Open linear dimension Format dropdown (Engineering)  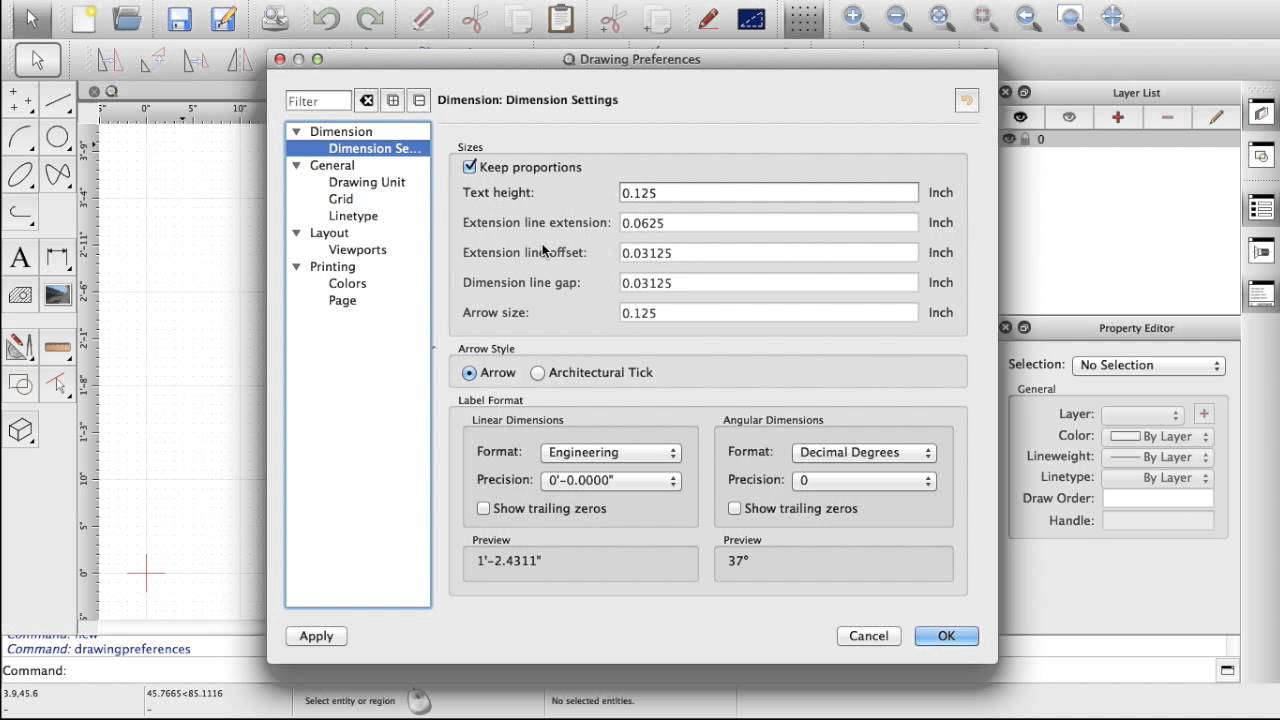click(611, 452)
